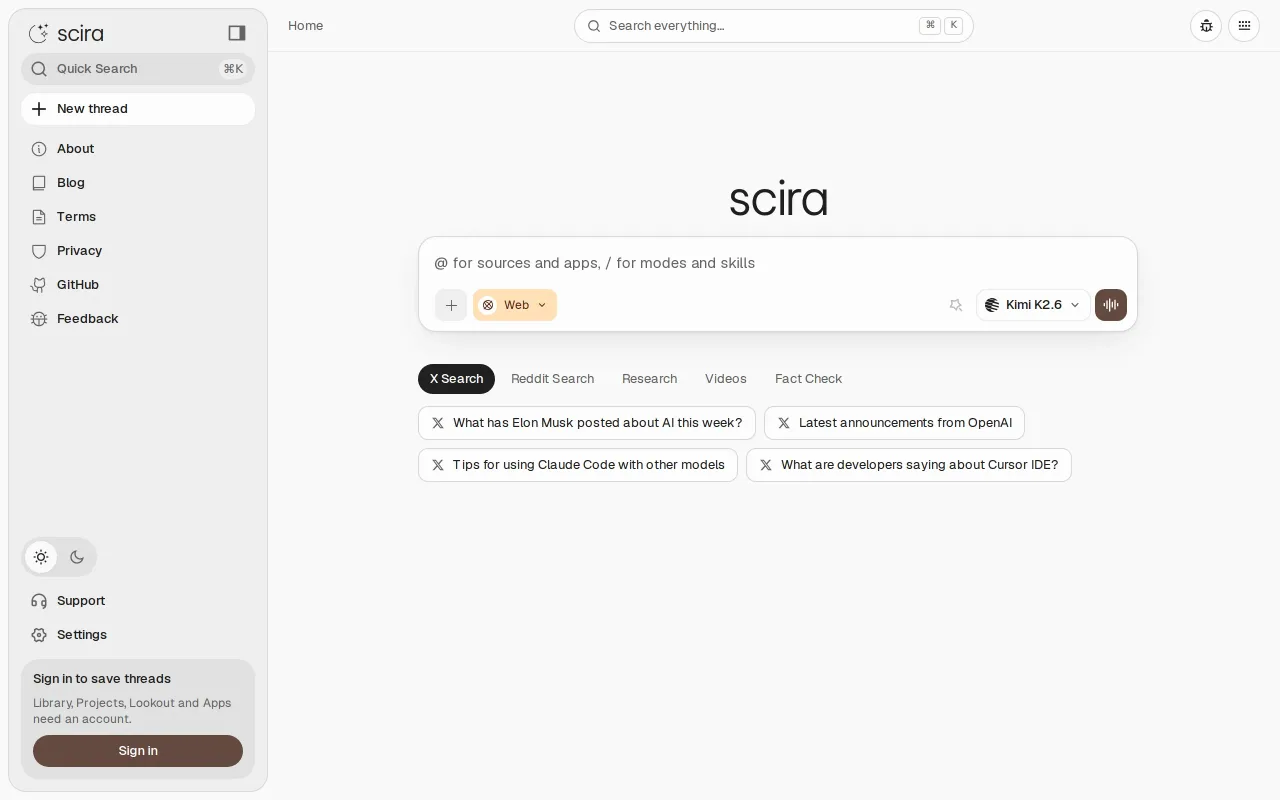
Task: Open the Feedback link
Action: coord(138,319)
